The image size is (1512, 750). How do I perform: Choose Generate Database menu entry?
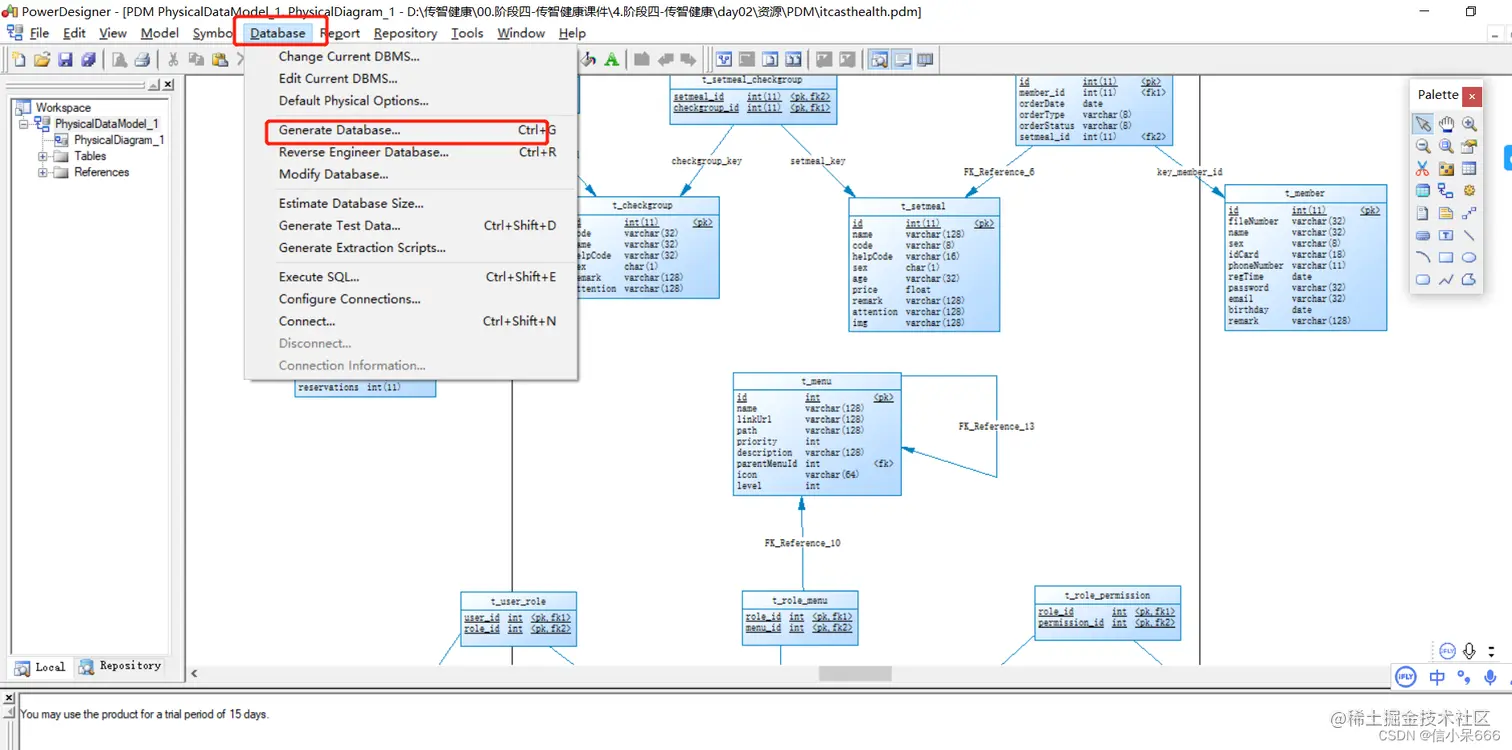tap(411, 130)
